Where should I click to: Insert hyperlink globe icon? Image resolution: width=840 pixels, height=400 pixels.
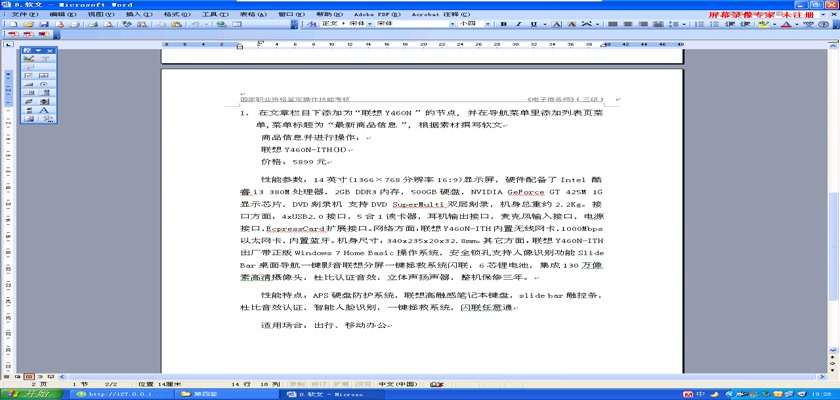221,24
